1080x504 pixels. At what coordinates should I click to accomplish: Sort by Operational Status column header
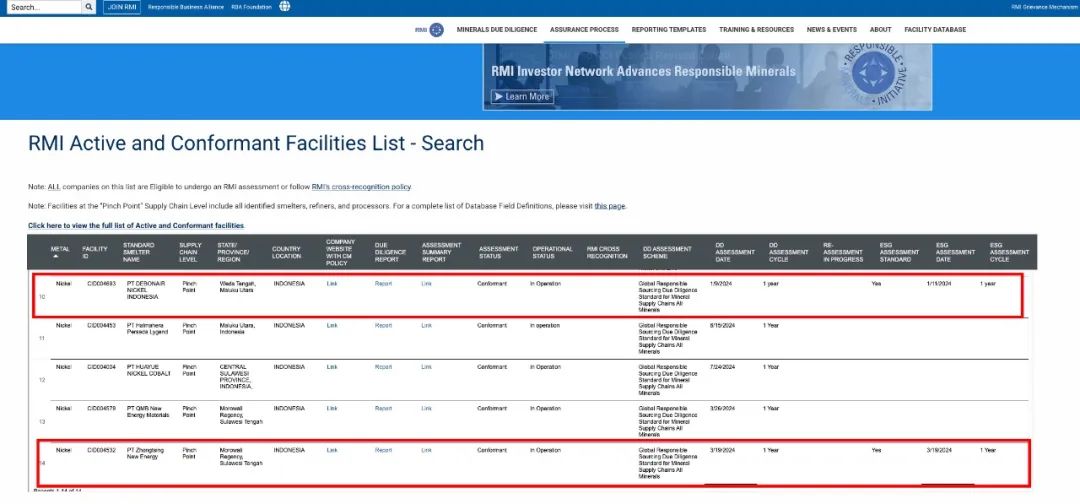tap(552, 252)
